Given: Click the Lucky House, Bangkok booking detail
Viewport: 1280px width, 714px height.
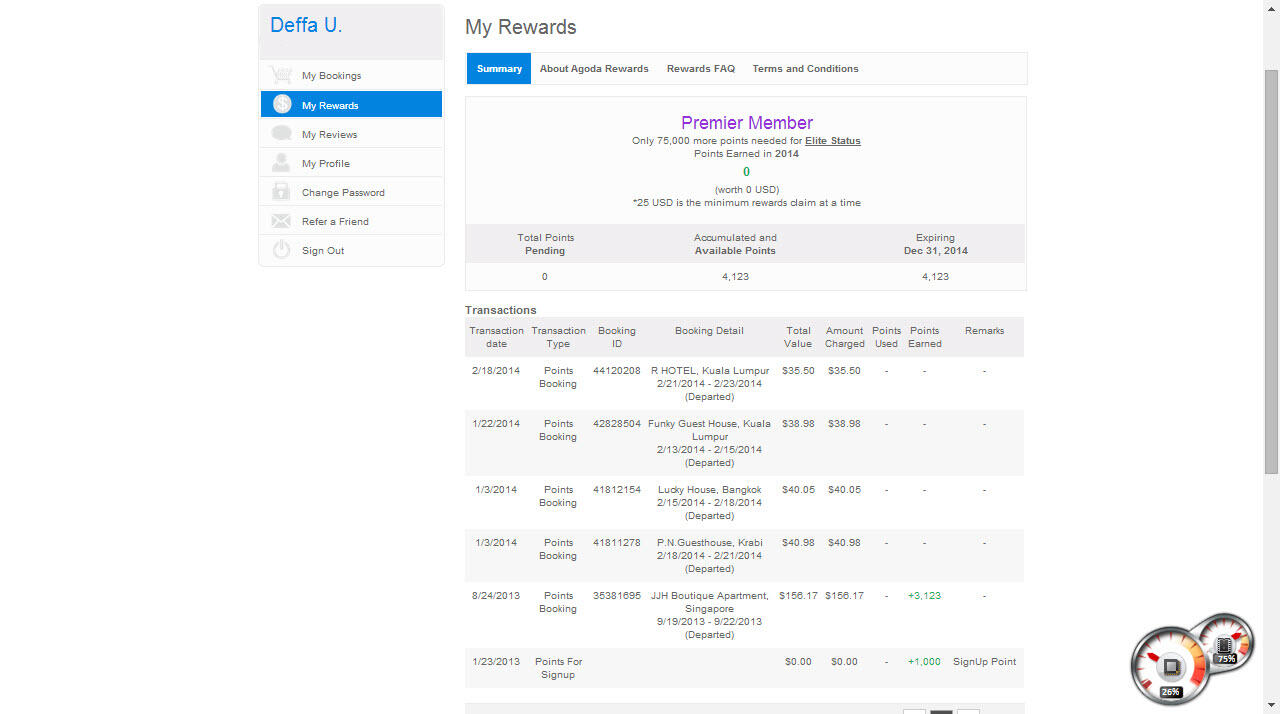Looking at the screenshot, I should 710,502.
